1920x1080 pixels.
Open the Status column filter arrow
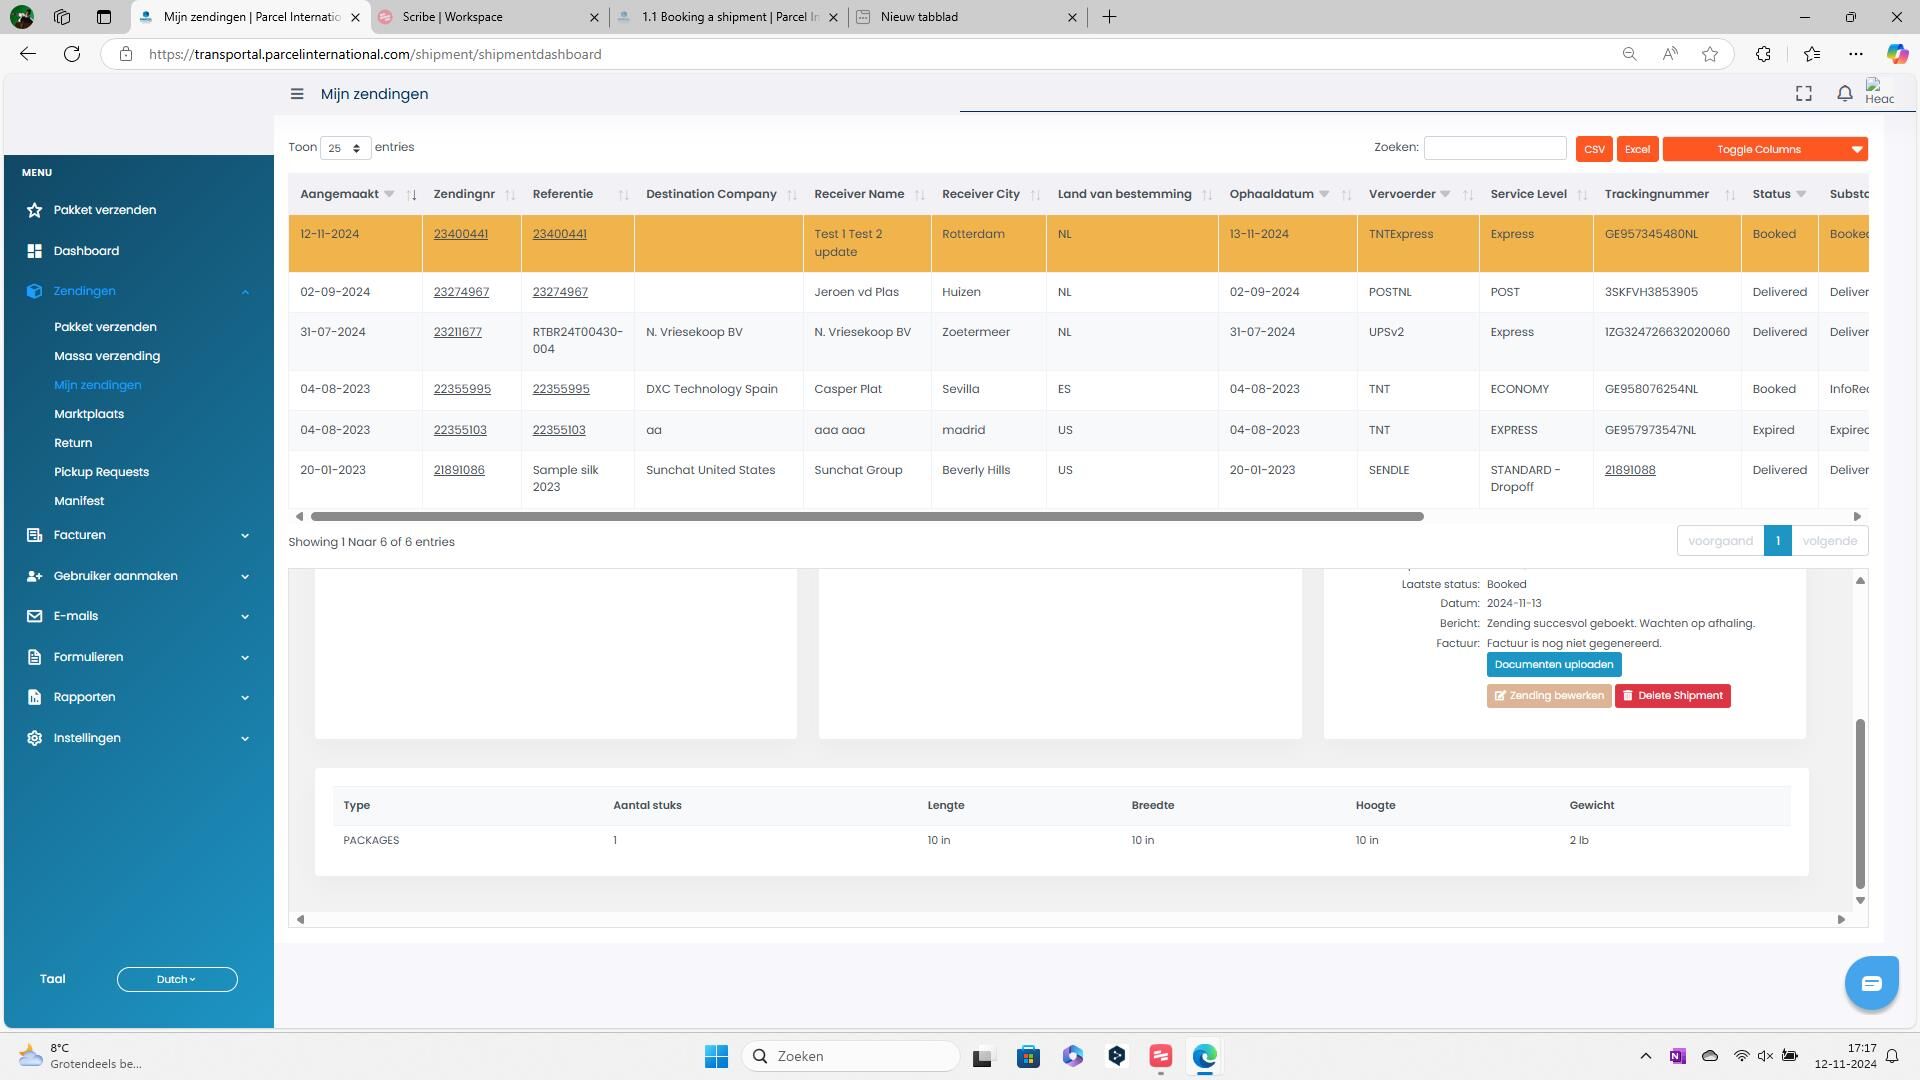(x=1801, y=194)
